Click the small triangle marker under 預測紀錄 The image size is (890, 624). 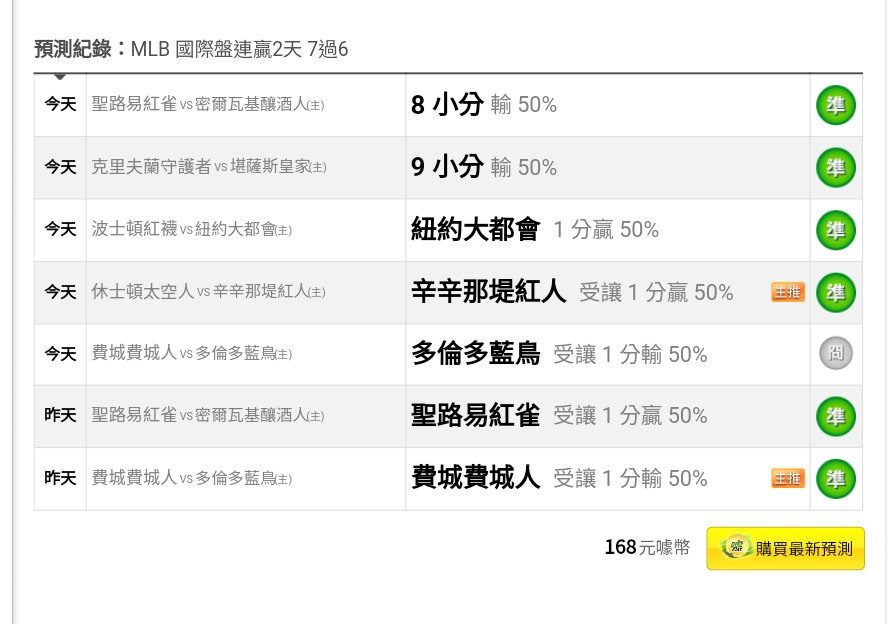(x=60, y=76)
